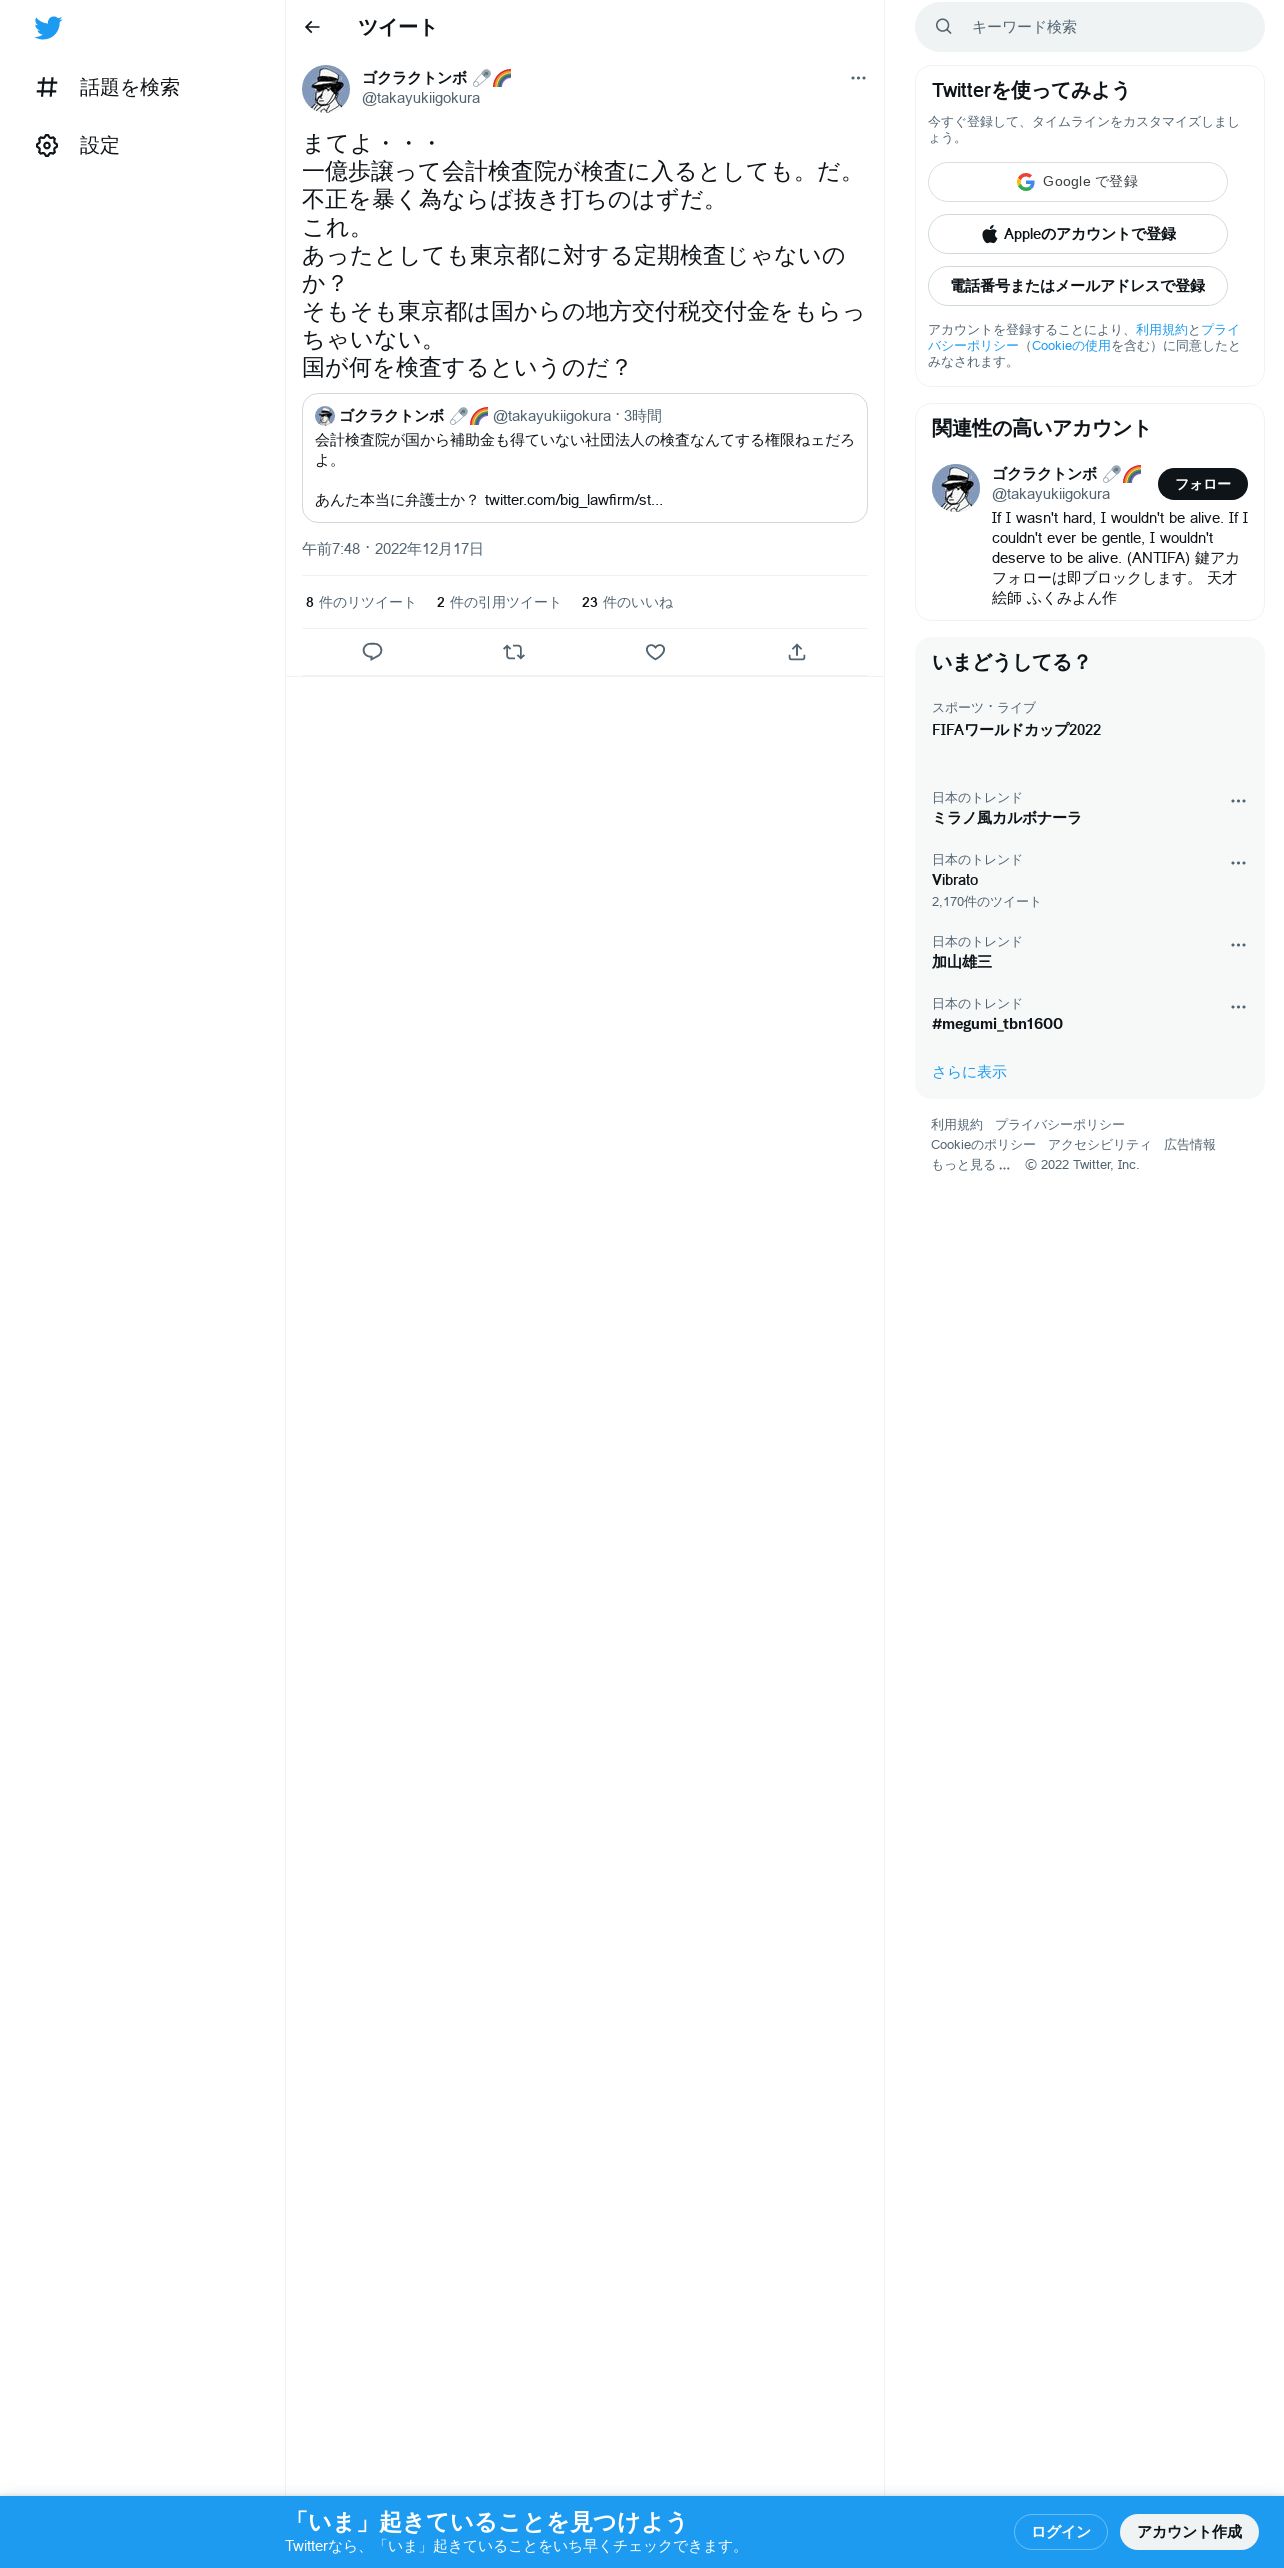The width and height of the screenshot is (1284, 2568).
Task: Go back with the left arrow icon
Action: 312,27
